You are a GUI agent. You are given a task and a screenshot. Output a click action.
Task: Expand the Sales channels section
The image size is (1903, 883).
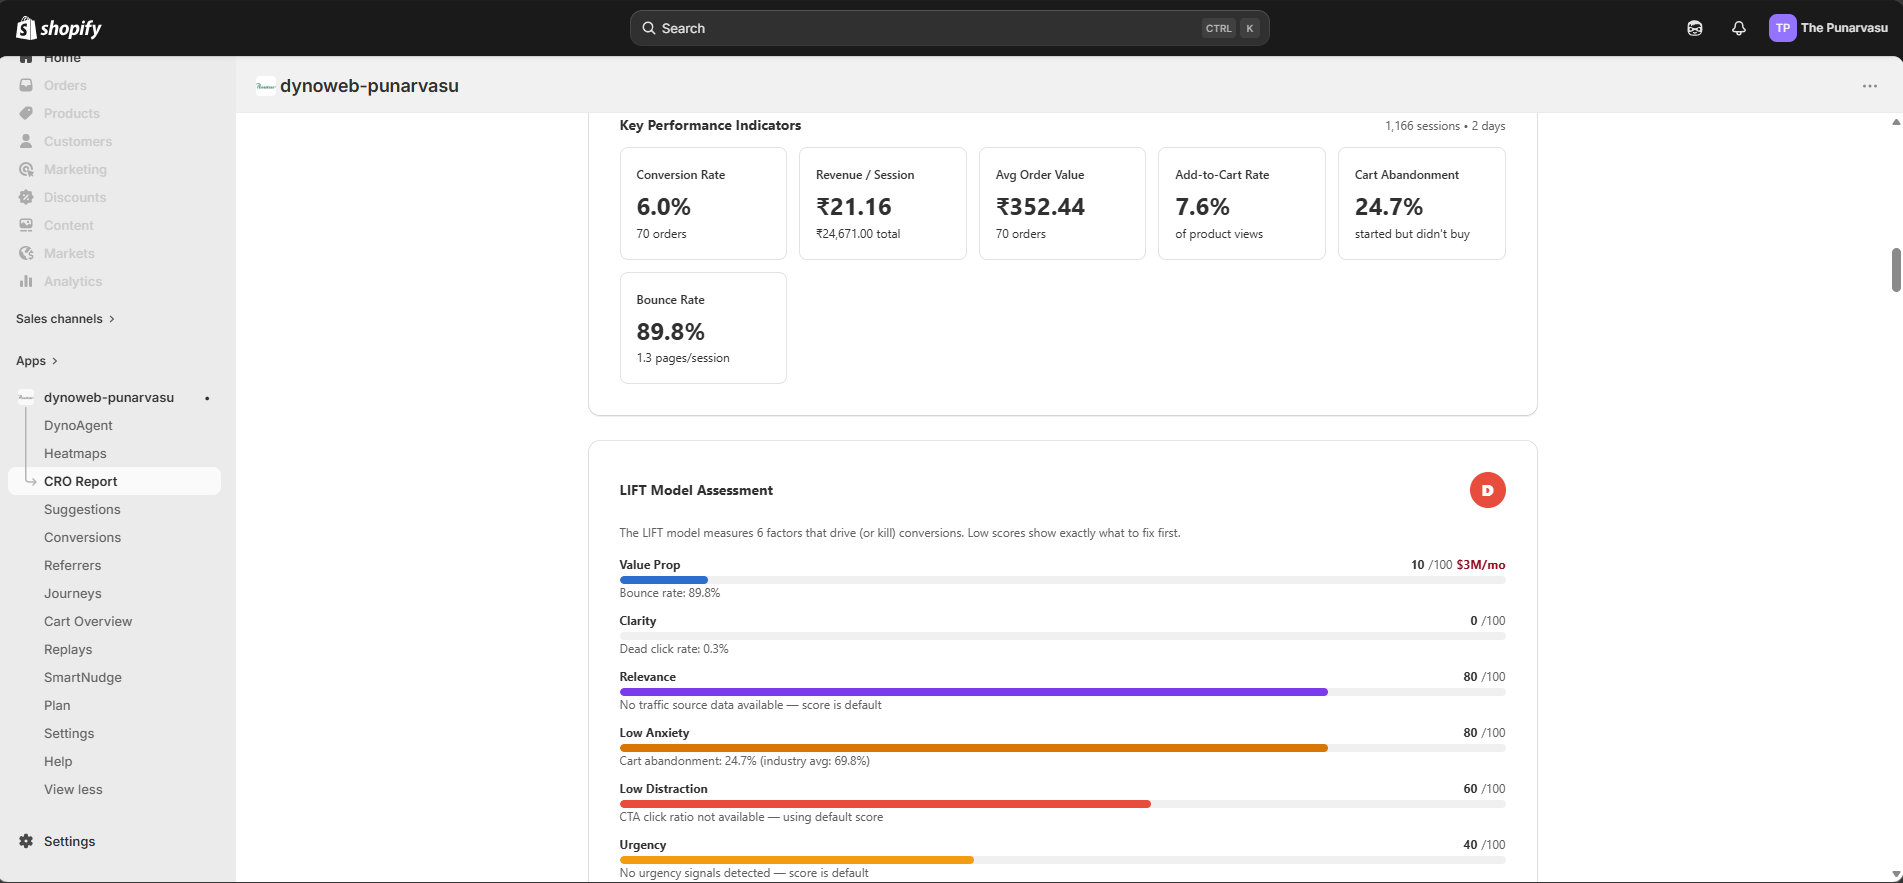tap(66, 319)
